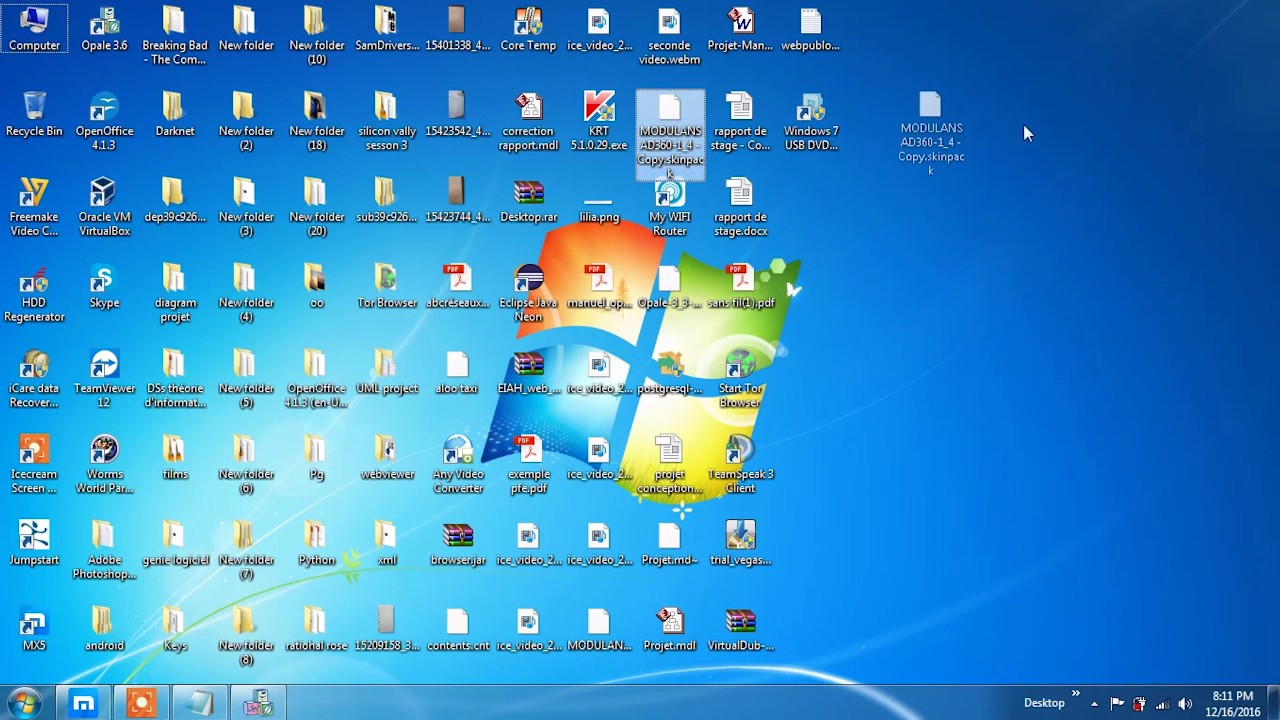Open the Windows Start menu
Viewport: 1280px width, 720px height.
tap(24, 703)
